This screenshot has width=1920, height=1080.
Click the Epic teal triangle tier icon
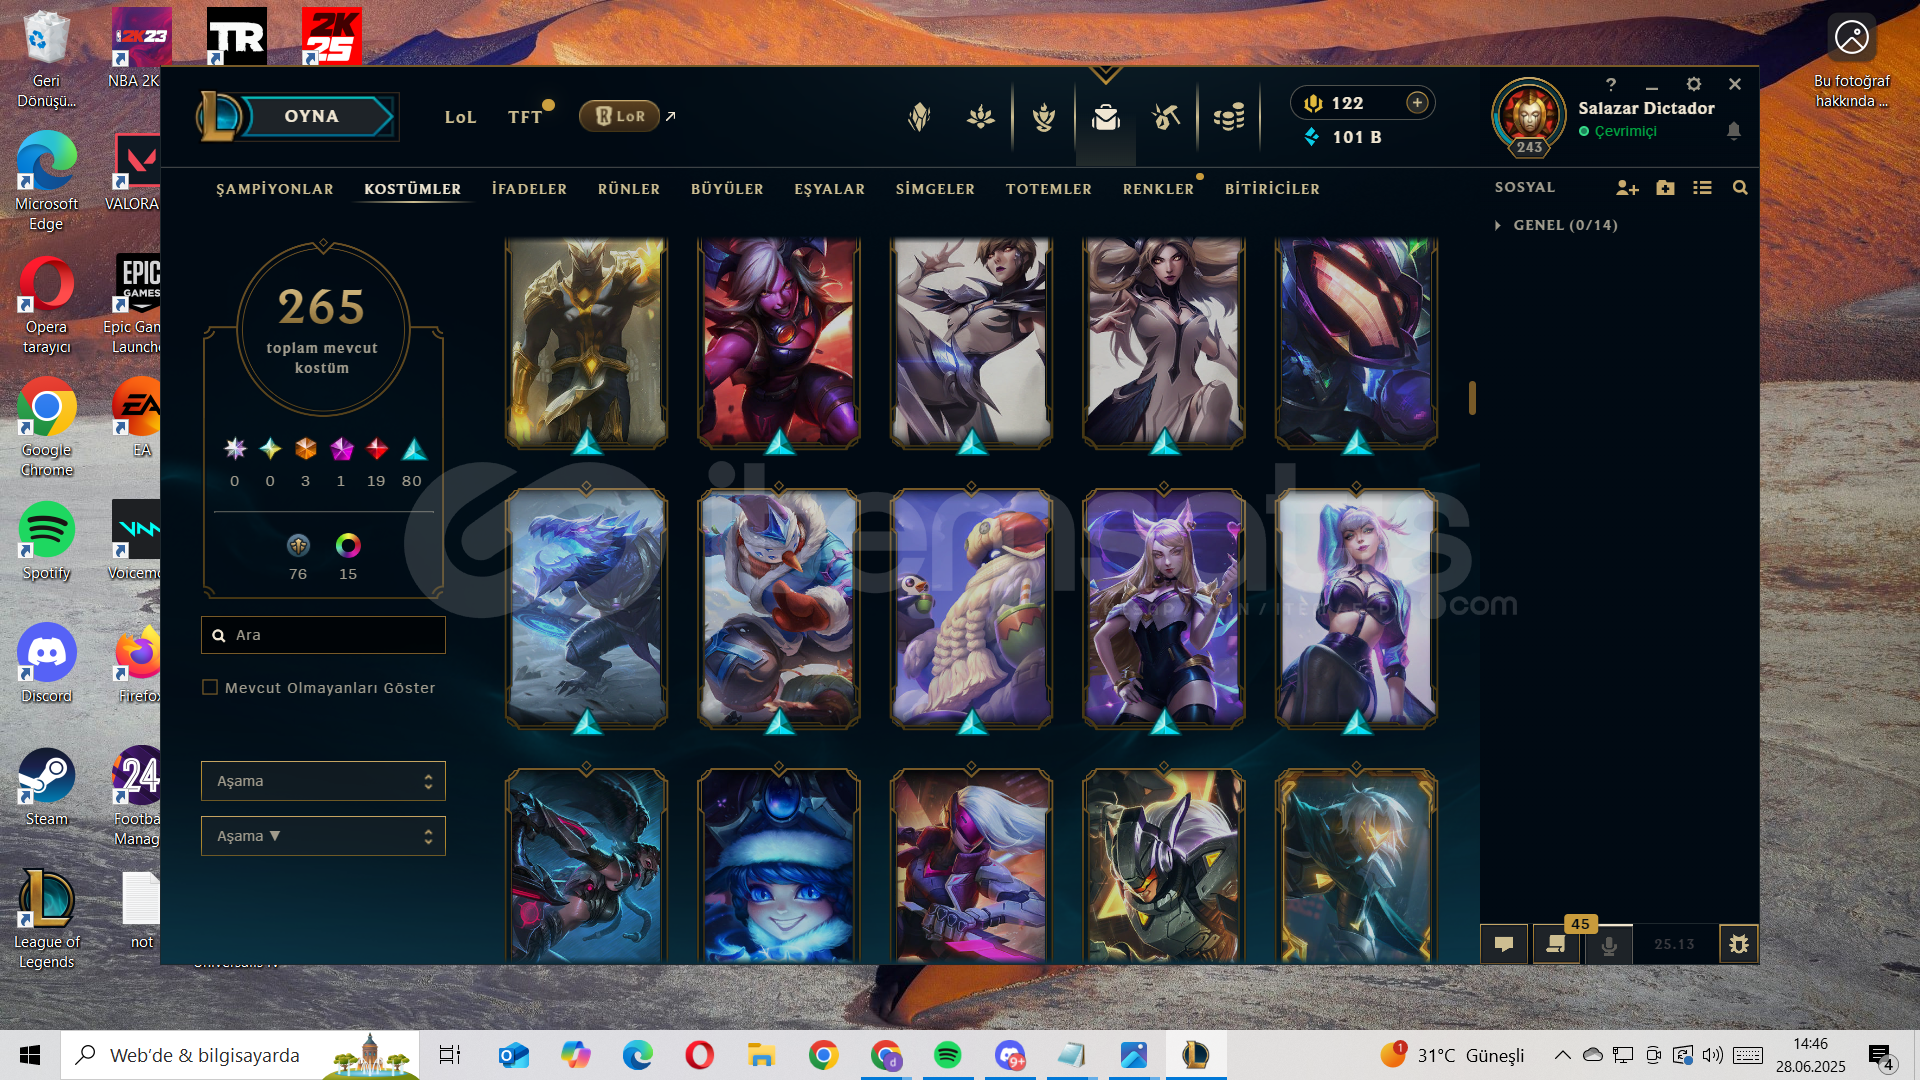tap(414, 449)
